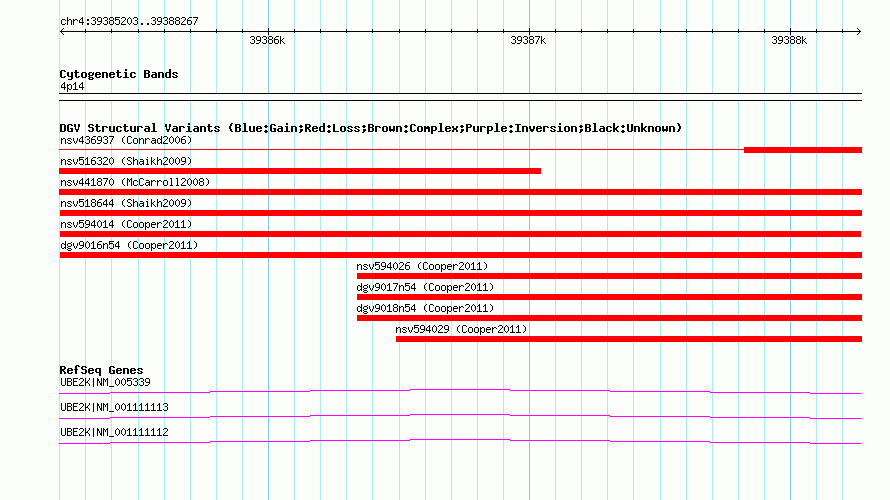The image size is (890, 500).
Task: Click the red bar of nsv518644
Action: (x=461, y=213)
